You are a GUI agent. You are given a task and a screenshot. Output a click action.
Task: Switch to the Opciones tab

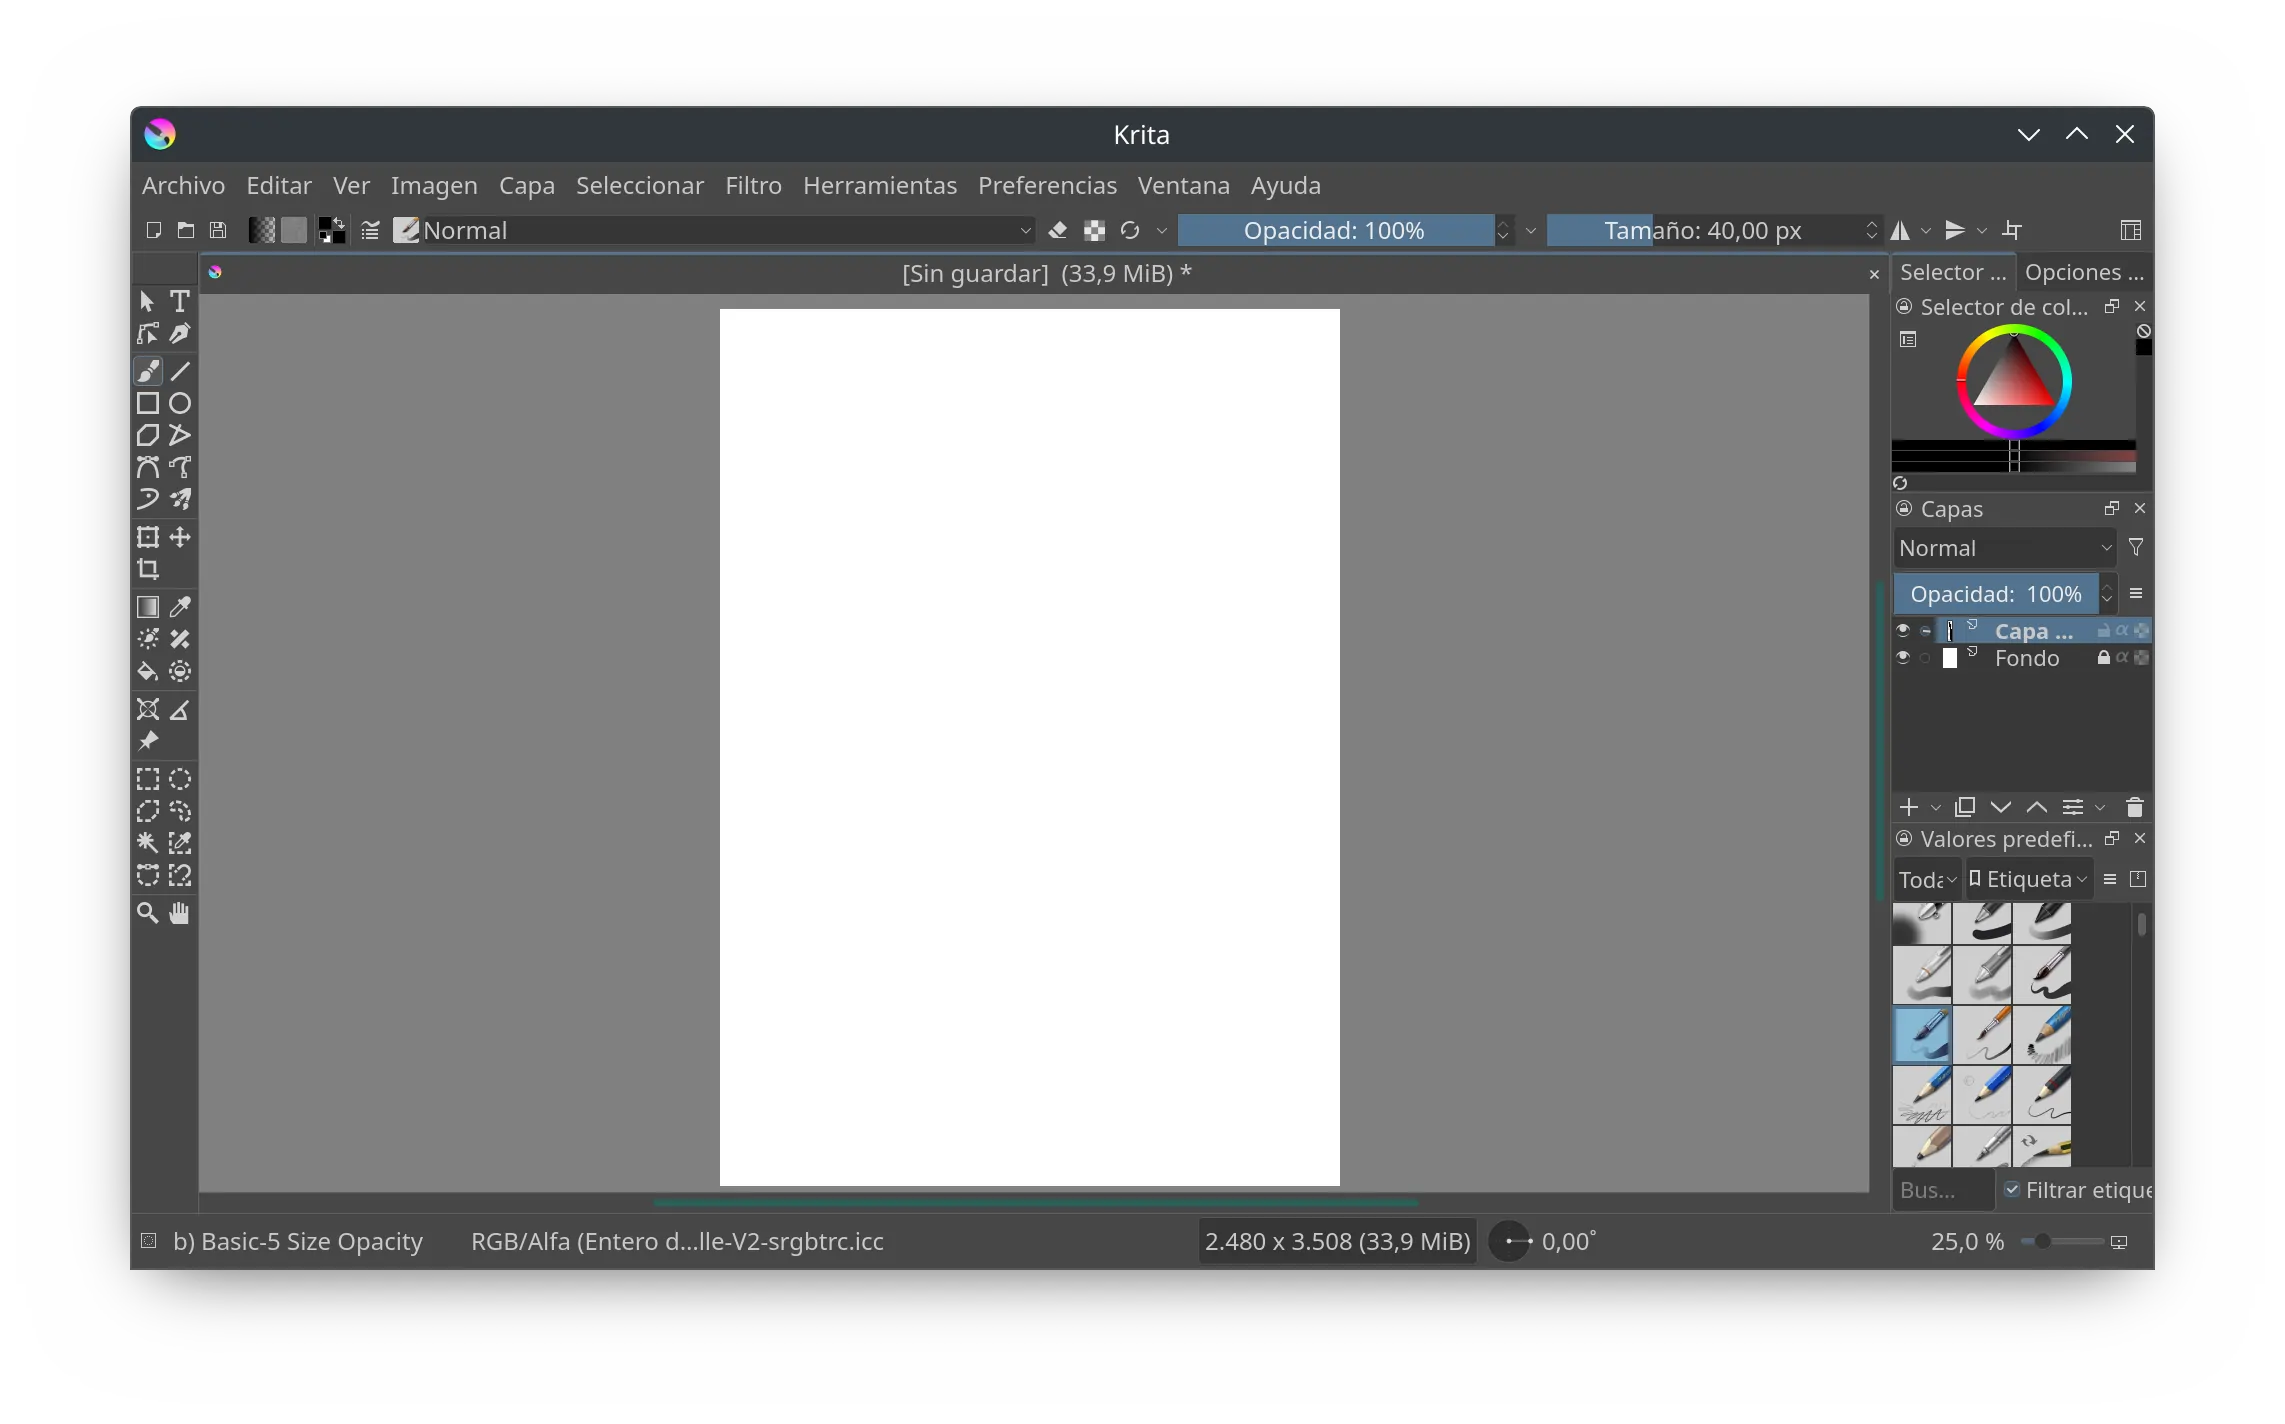pos(2083,272)
